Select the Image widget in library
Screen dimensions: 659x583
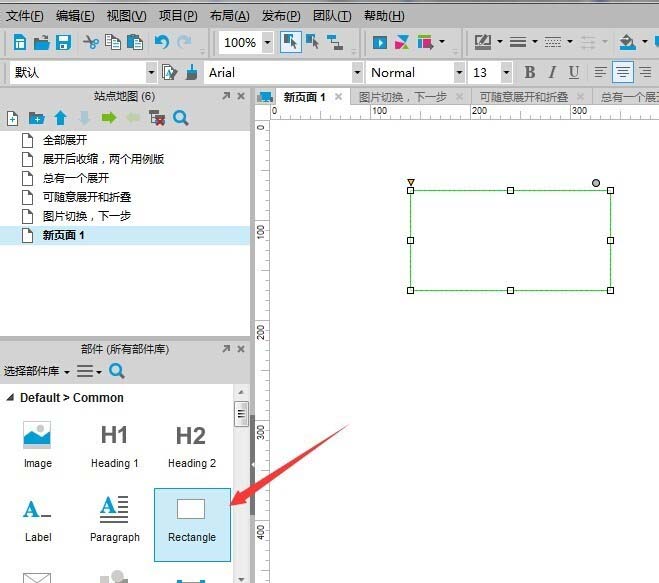click(x=38, y=445)
